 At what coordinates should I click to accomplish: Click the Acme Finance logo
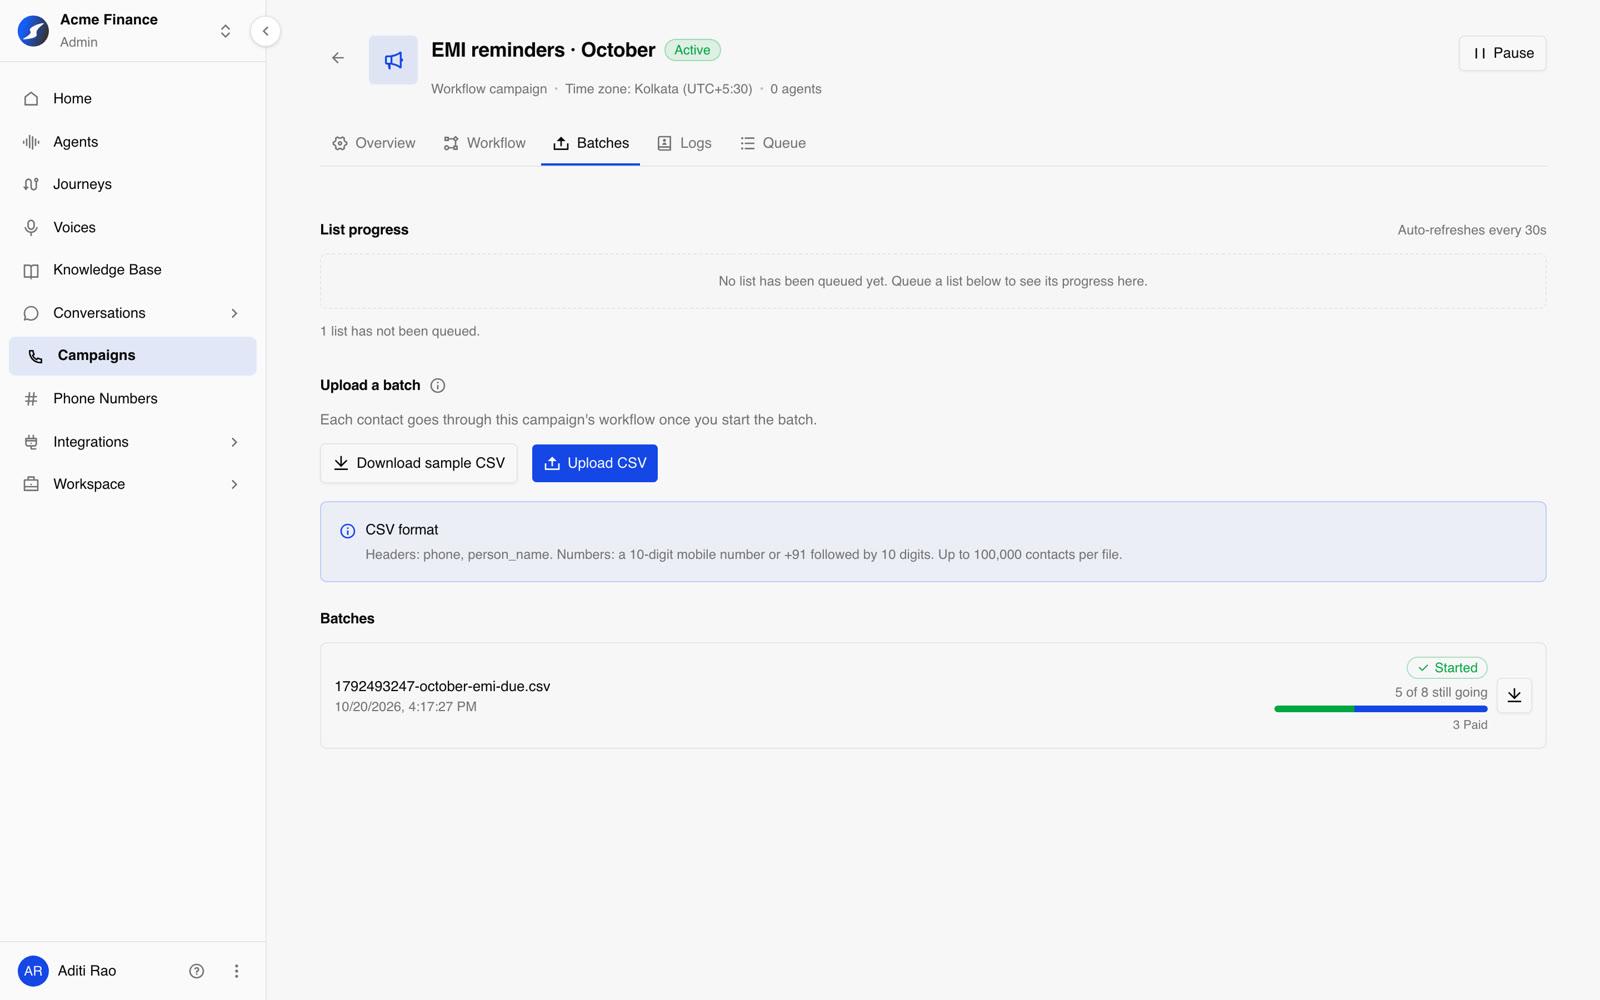point(33,31)
